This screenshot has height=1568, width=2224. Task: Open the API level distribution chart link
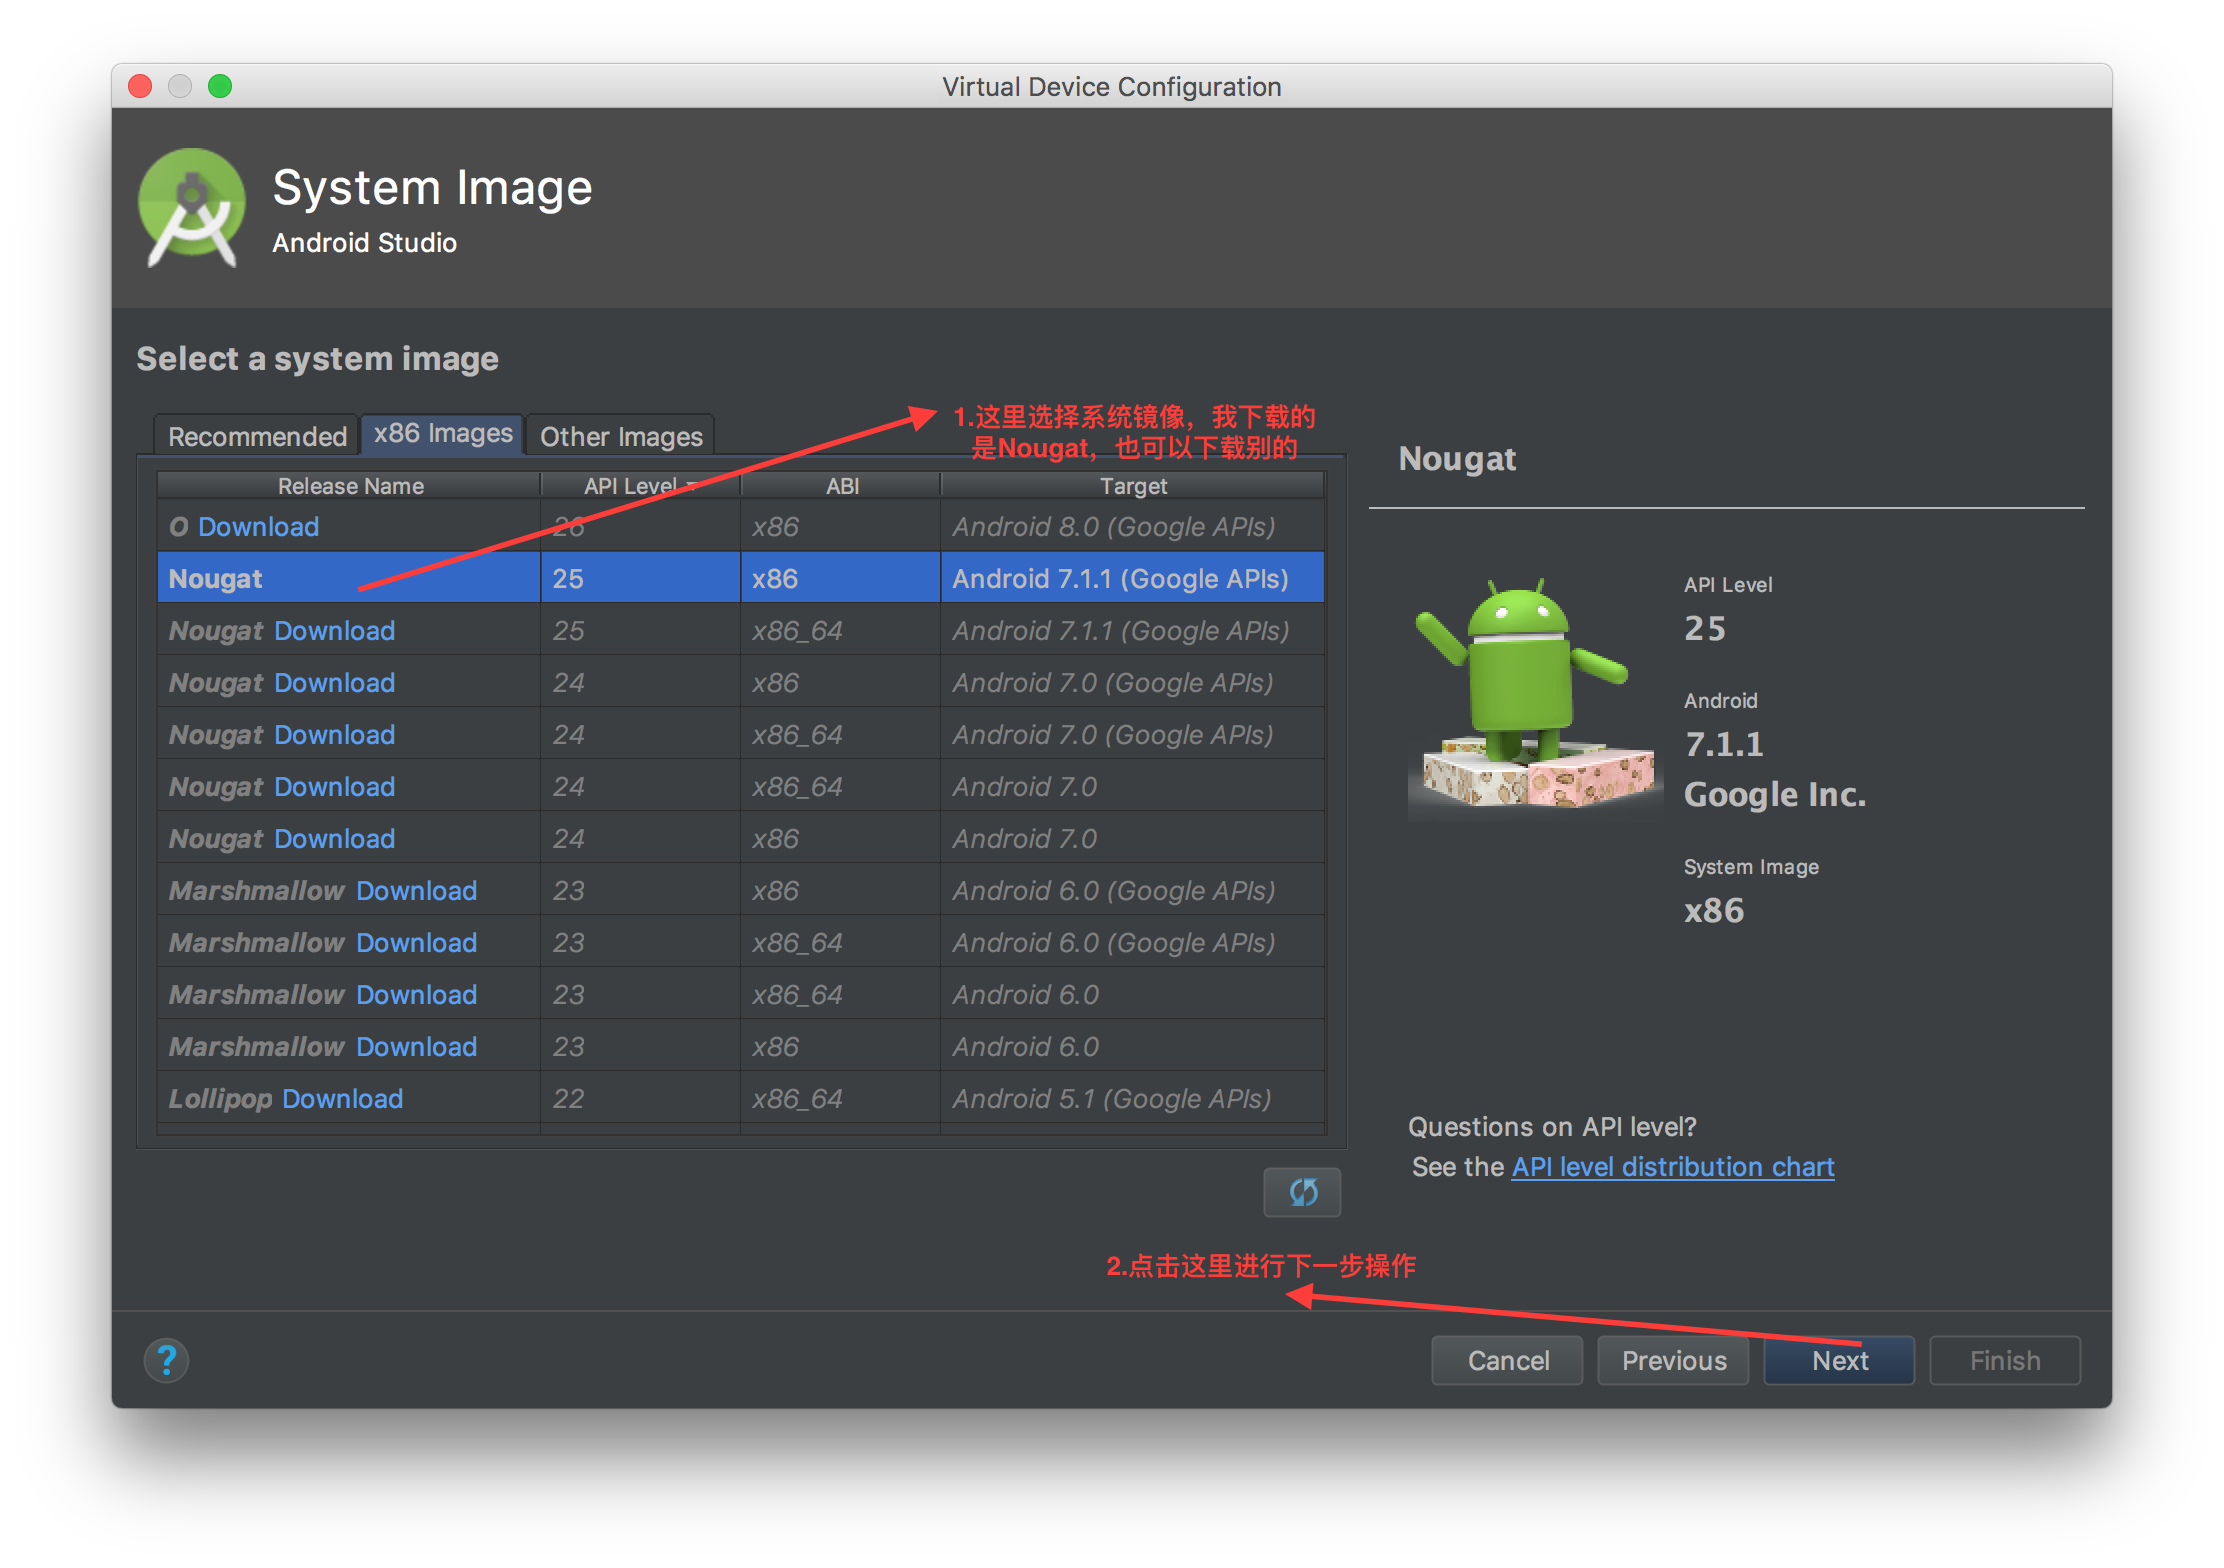(1672, 1167)
